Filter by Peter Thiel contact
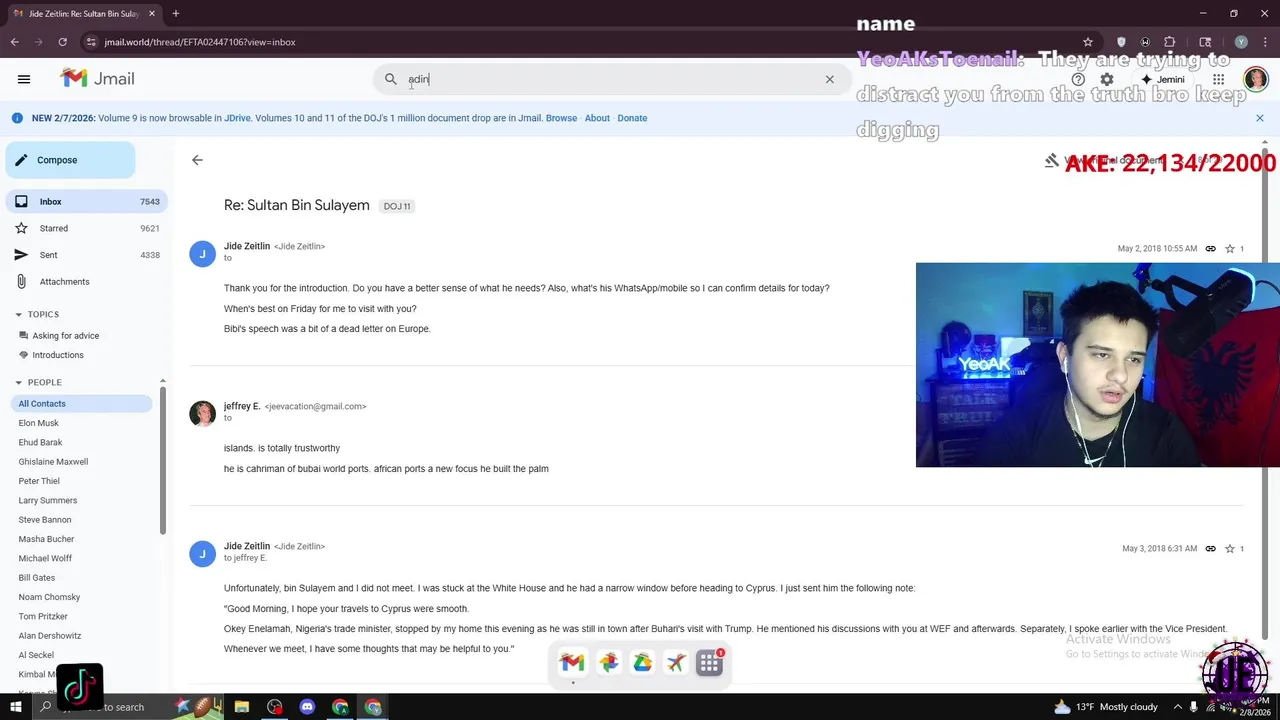1280x720 pixels. [x=39, y=481]
